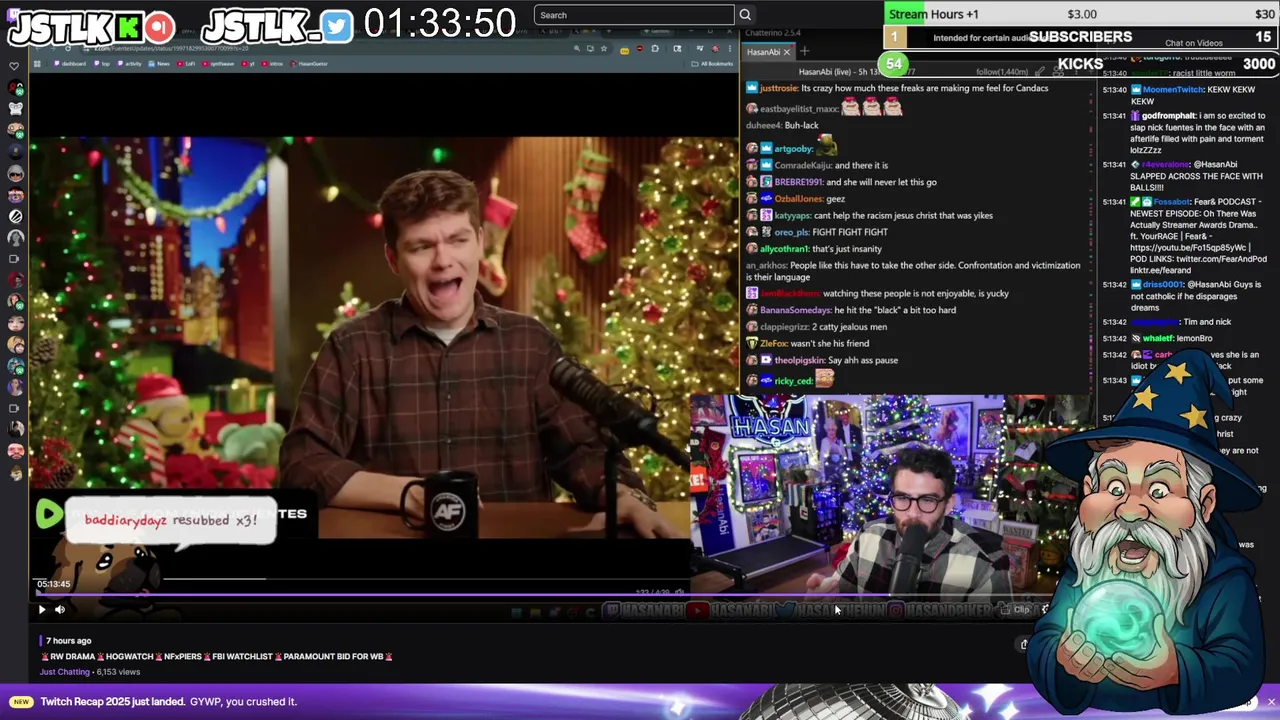Play the VOD with the player's play button

[42, 609]
